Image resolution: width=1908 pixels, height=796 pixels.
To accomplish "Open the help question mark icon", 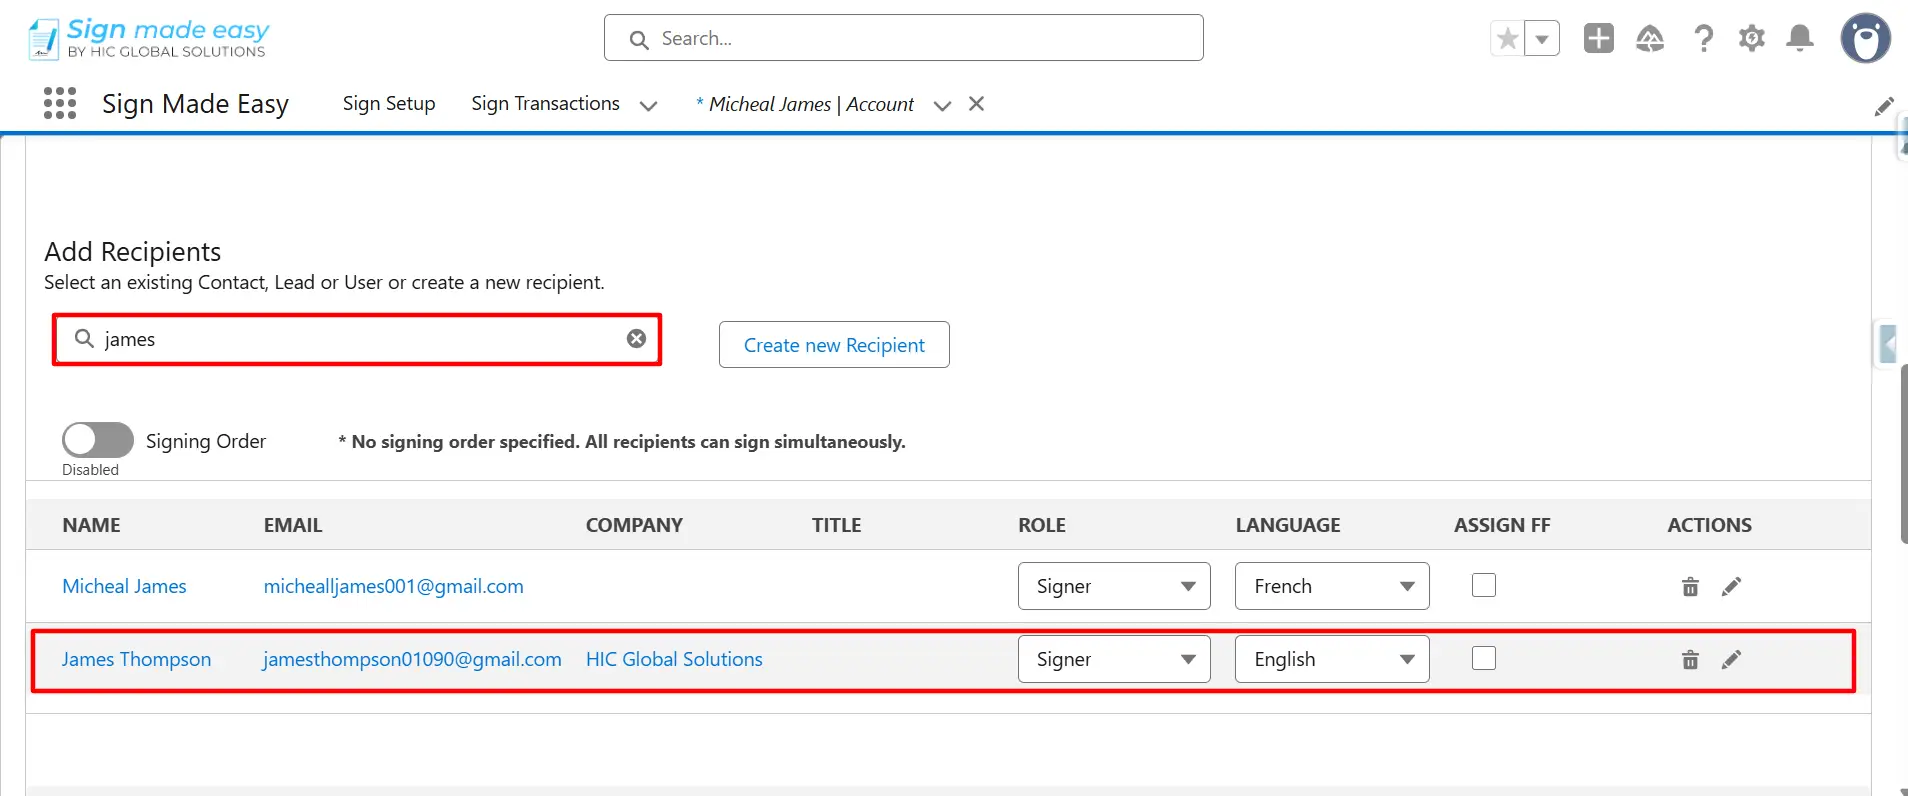I will click(1703, 38).
